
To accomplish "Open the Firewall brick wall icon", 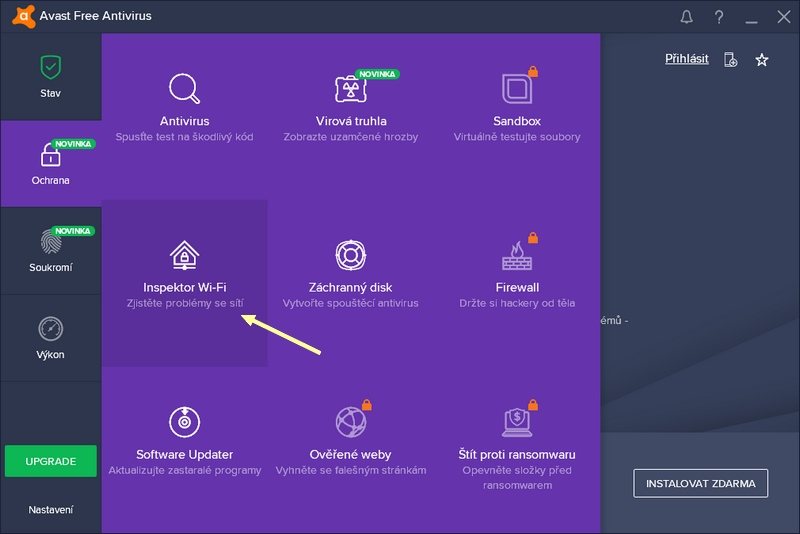I will pos(517,256).
